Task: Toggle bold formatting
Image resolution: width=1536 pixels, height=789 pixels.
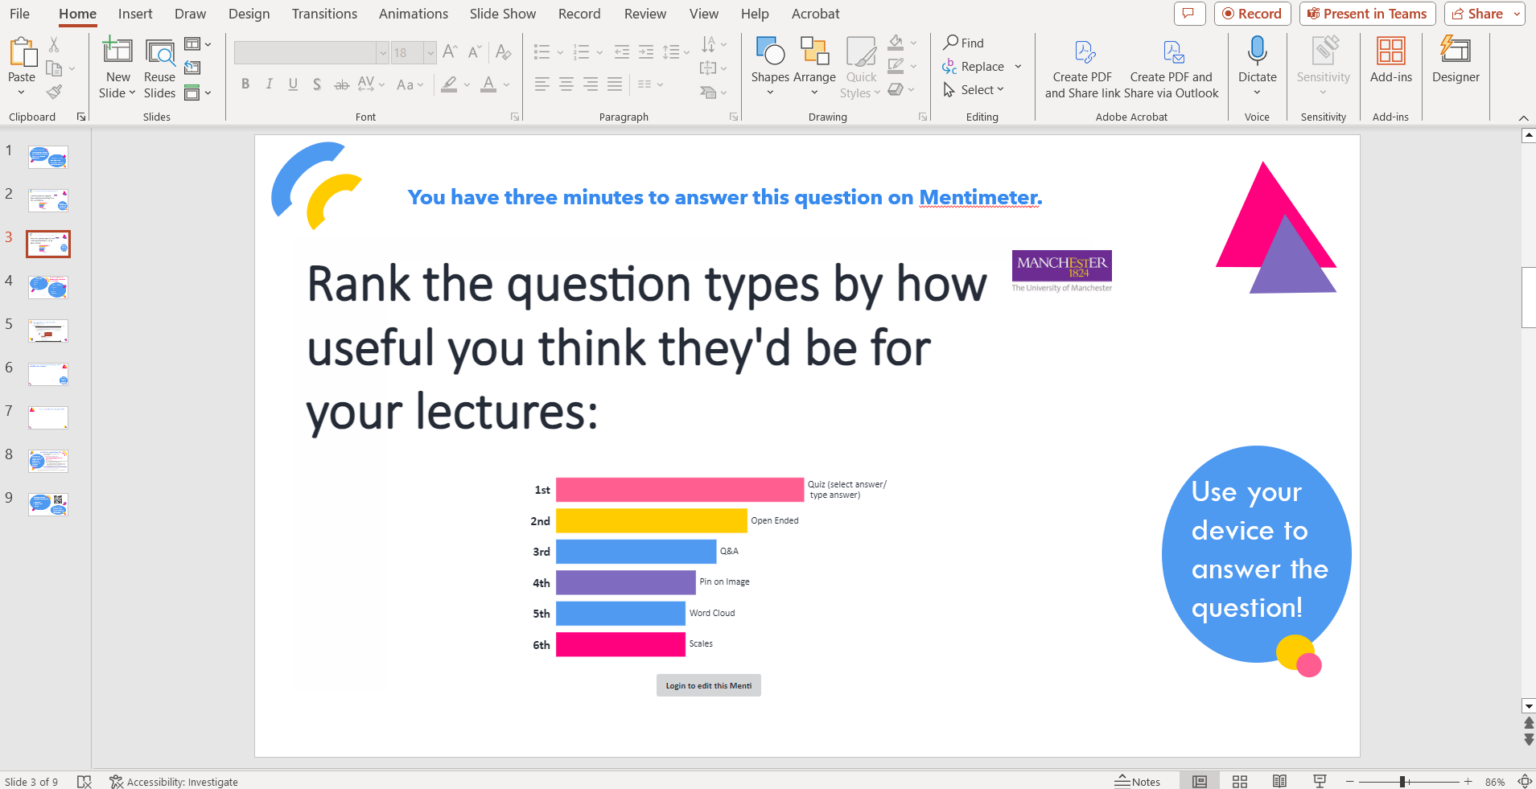Action: click(x=245, y=84)
